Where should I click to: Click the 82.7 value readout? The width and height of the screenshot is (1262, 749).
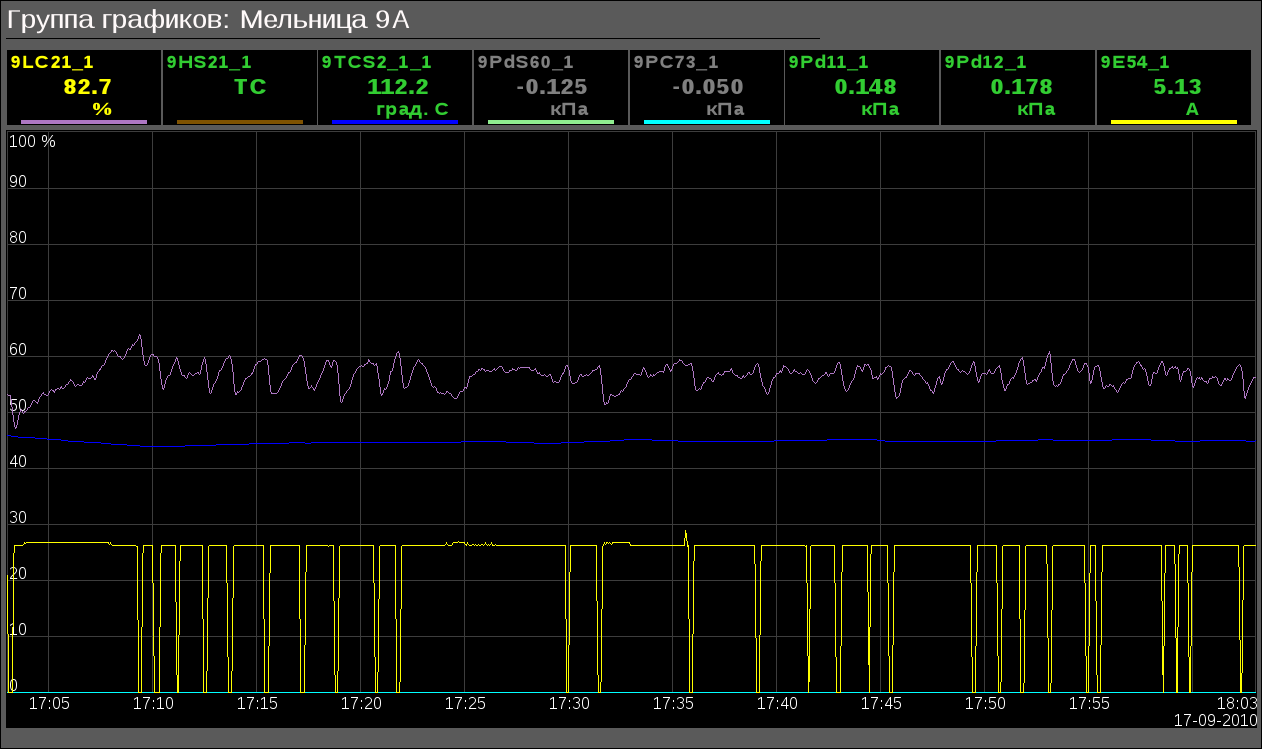coord(87,87)
